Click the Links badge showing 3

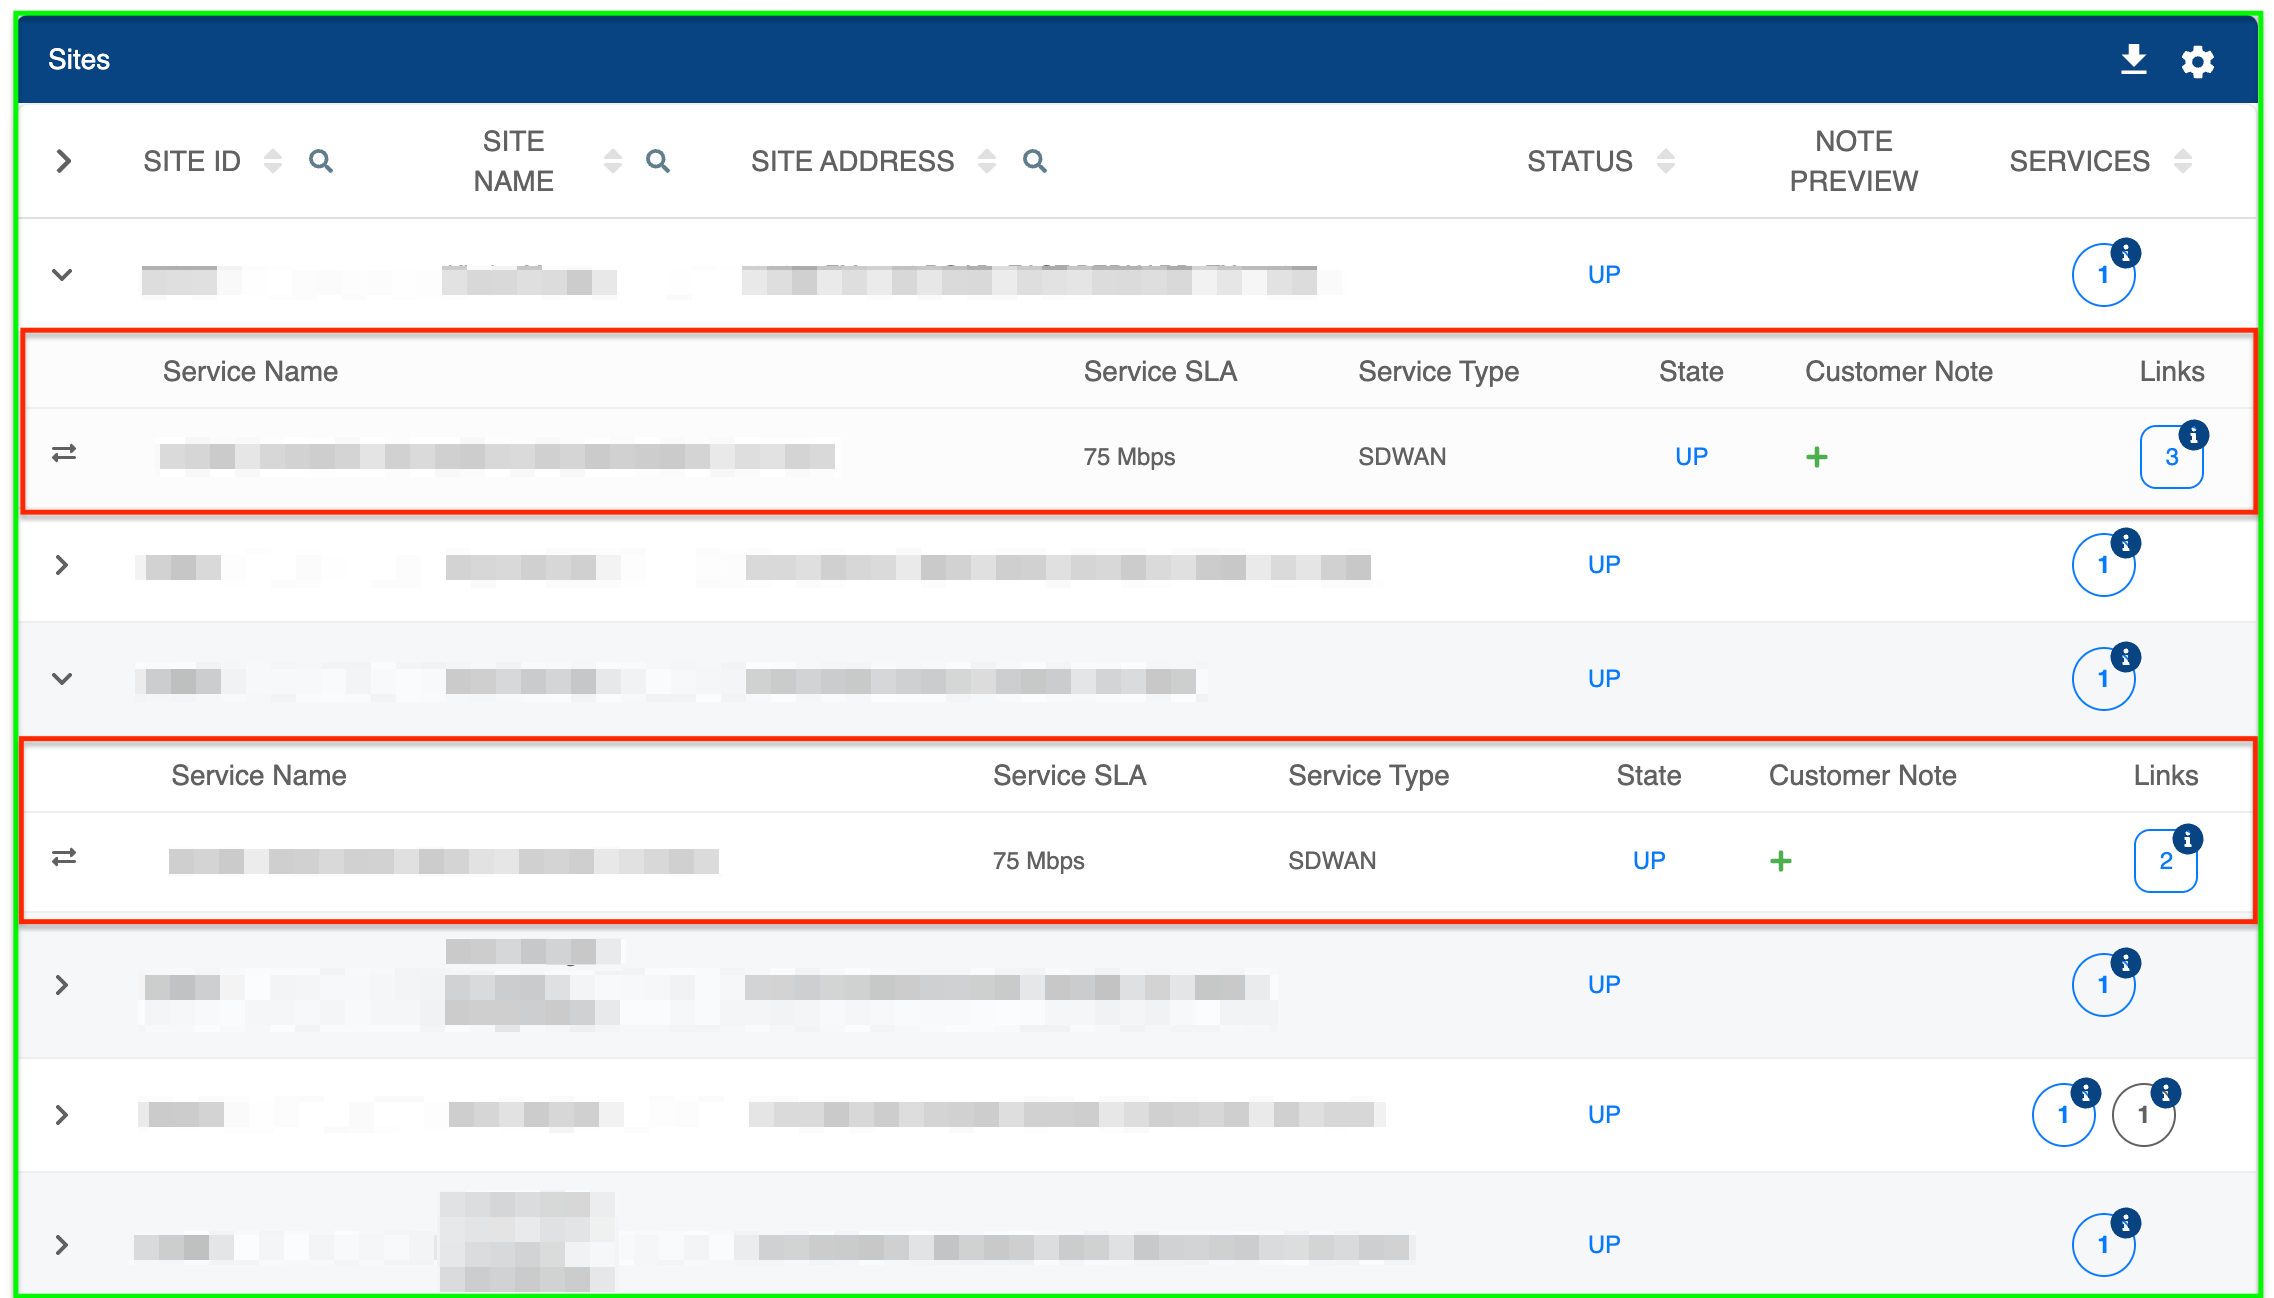2171,457
